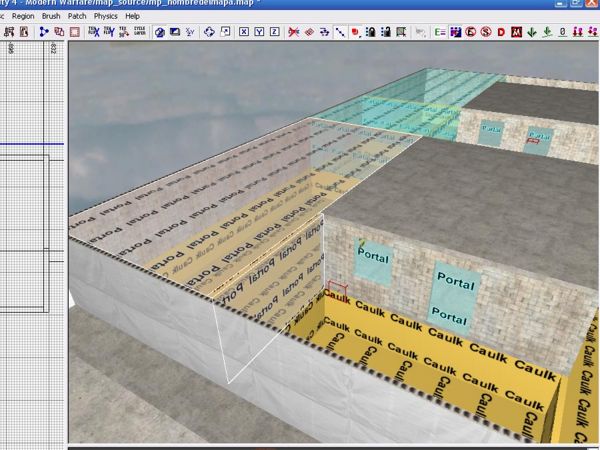Click the underlined zero toolbar icon
600x450 pixels.
pyautogui.click(x=562, y=32)
